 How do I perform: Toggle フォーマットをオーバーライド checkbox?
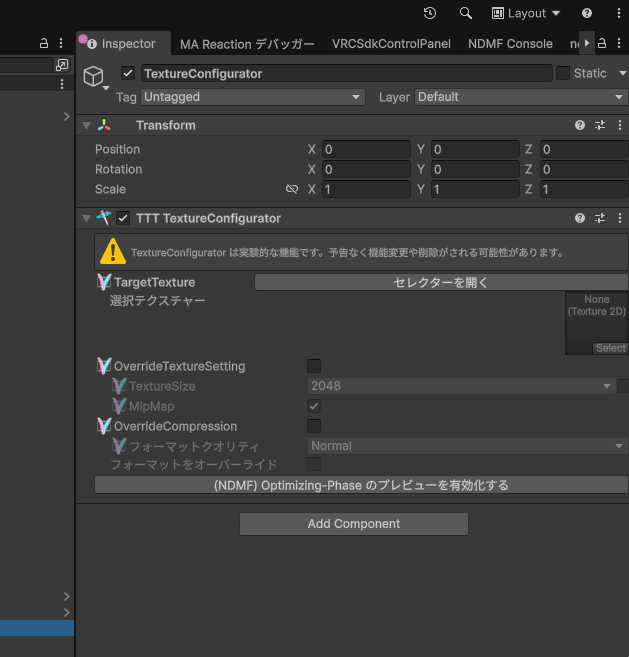[x=314, y=464]
